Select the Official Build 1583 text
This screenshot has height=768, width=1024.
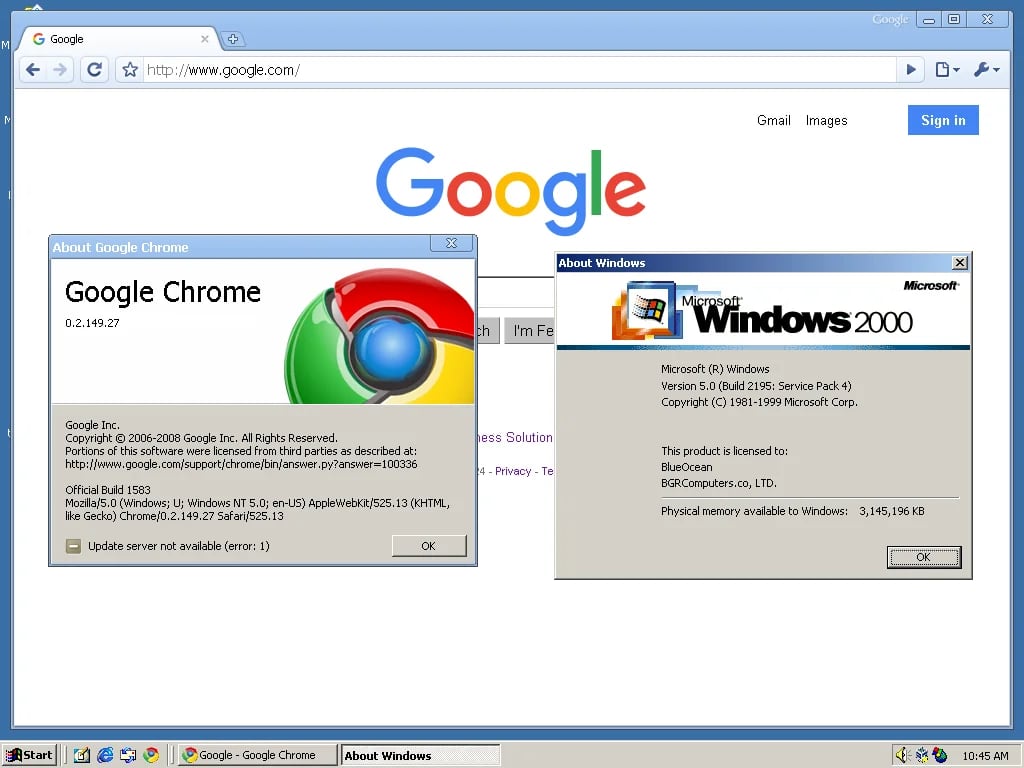pos(108,490)
